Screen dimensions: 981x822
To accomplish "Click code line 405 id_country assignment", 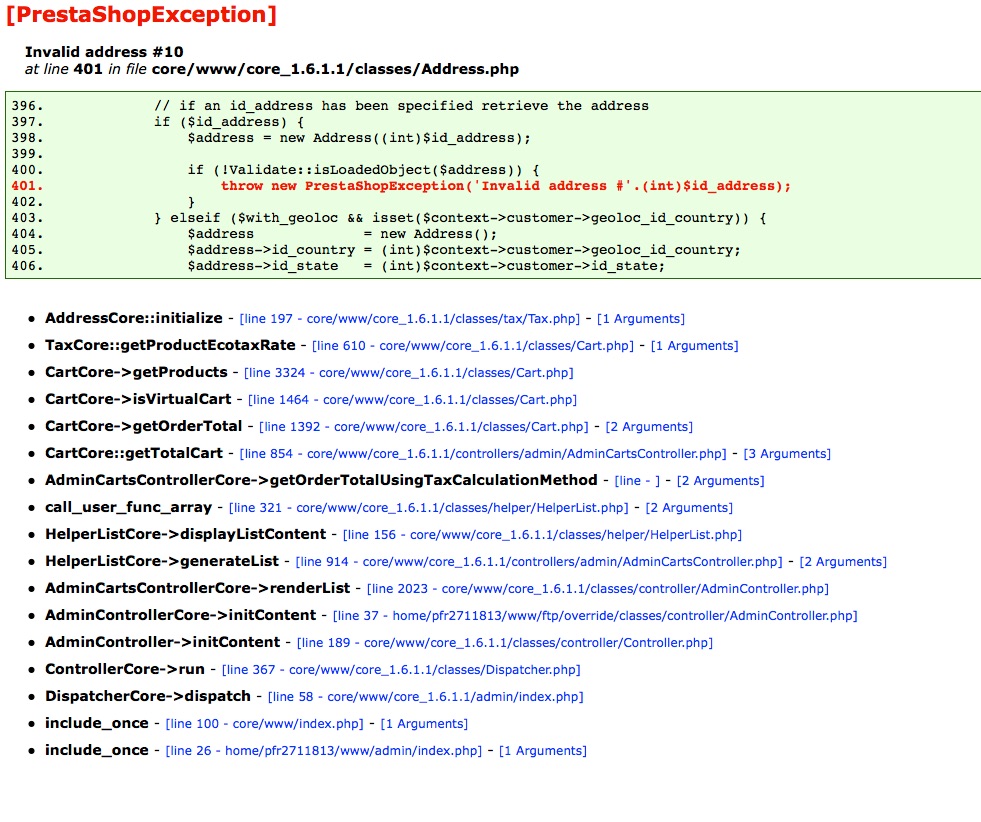I will pos(464,250).
